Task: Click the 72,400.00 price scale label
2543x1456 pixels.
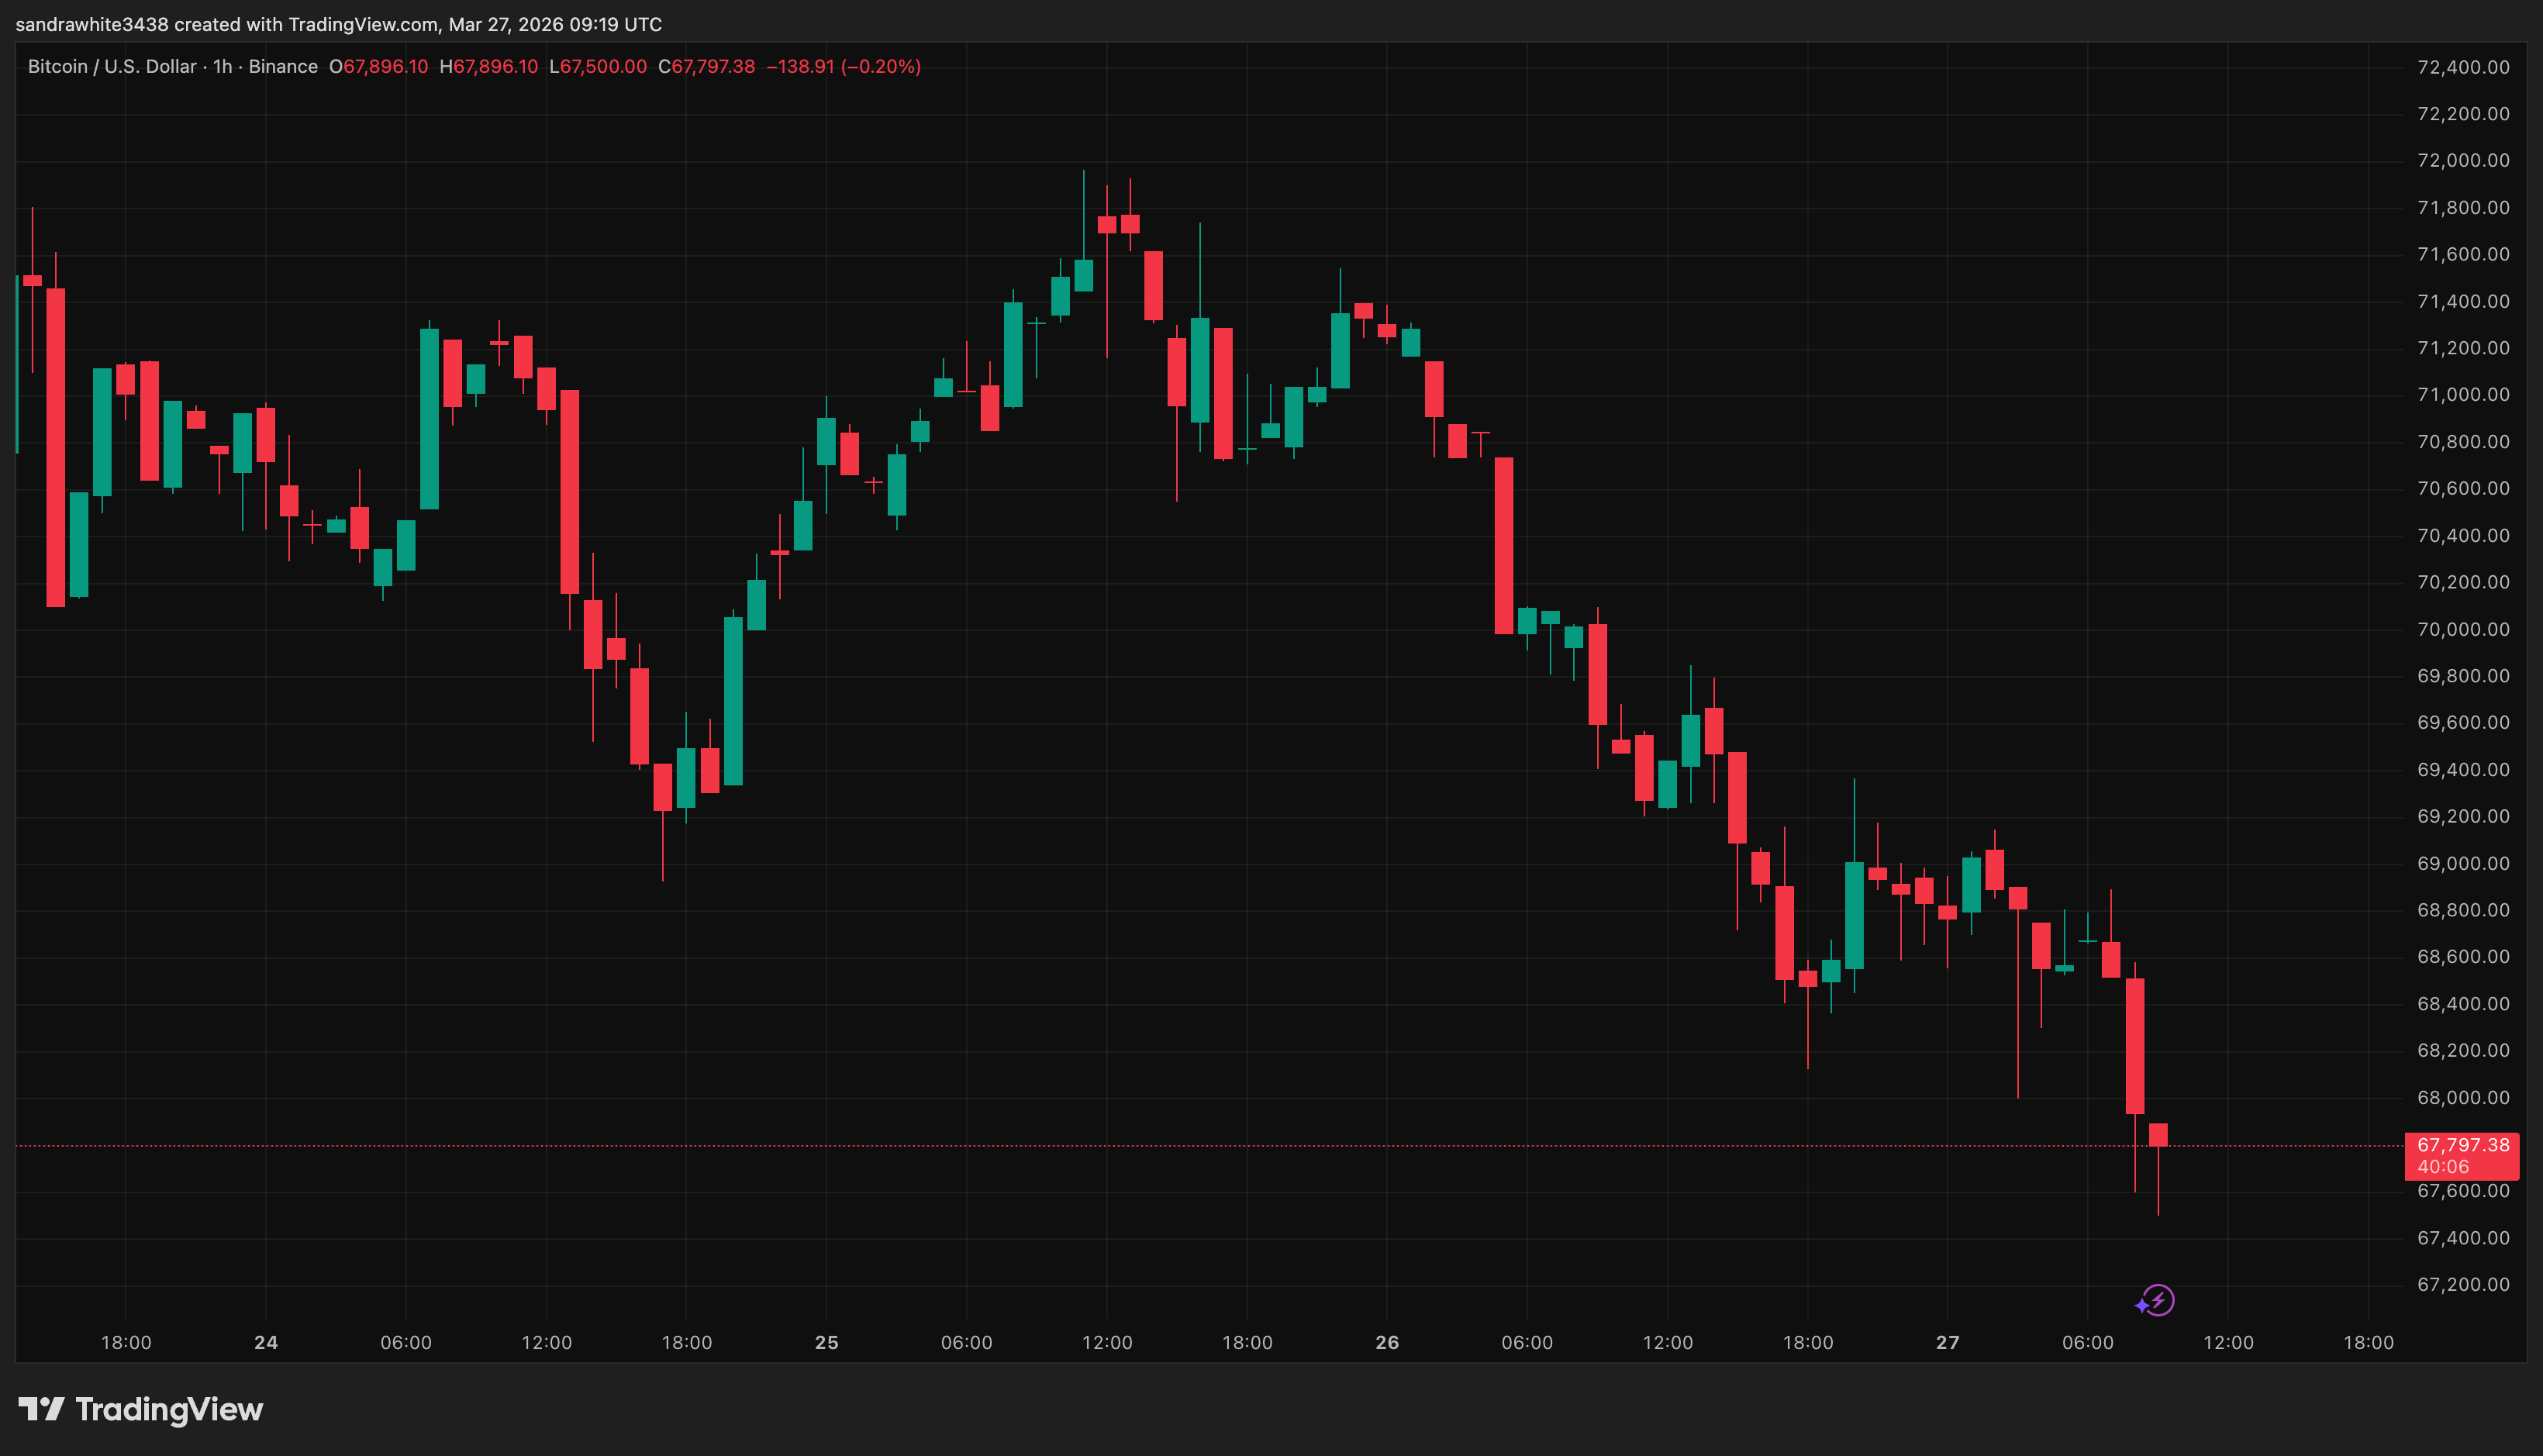Action: tap(2462, 67)
